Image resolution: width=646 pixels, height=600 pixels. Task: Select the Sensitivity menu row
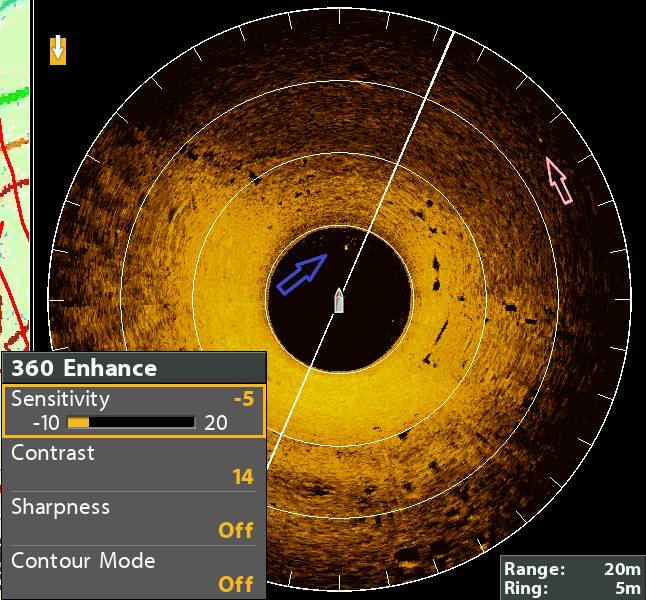click(133, 410)
